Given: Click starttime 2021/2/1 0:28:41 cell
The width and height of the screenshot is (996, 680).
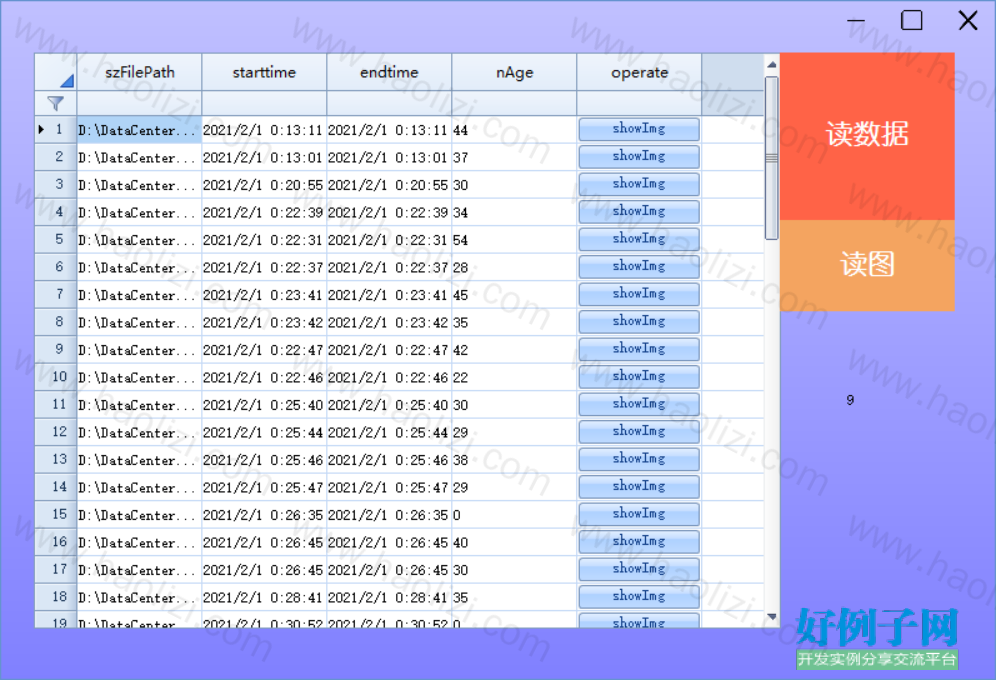Looking at the screenshot, I should coord(264,597).
